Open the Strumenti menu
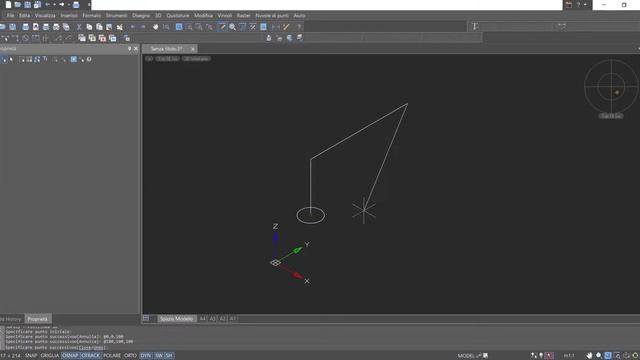640x360 pixels. [116, 16]
